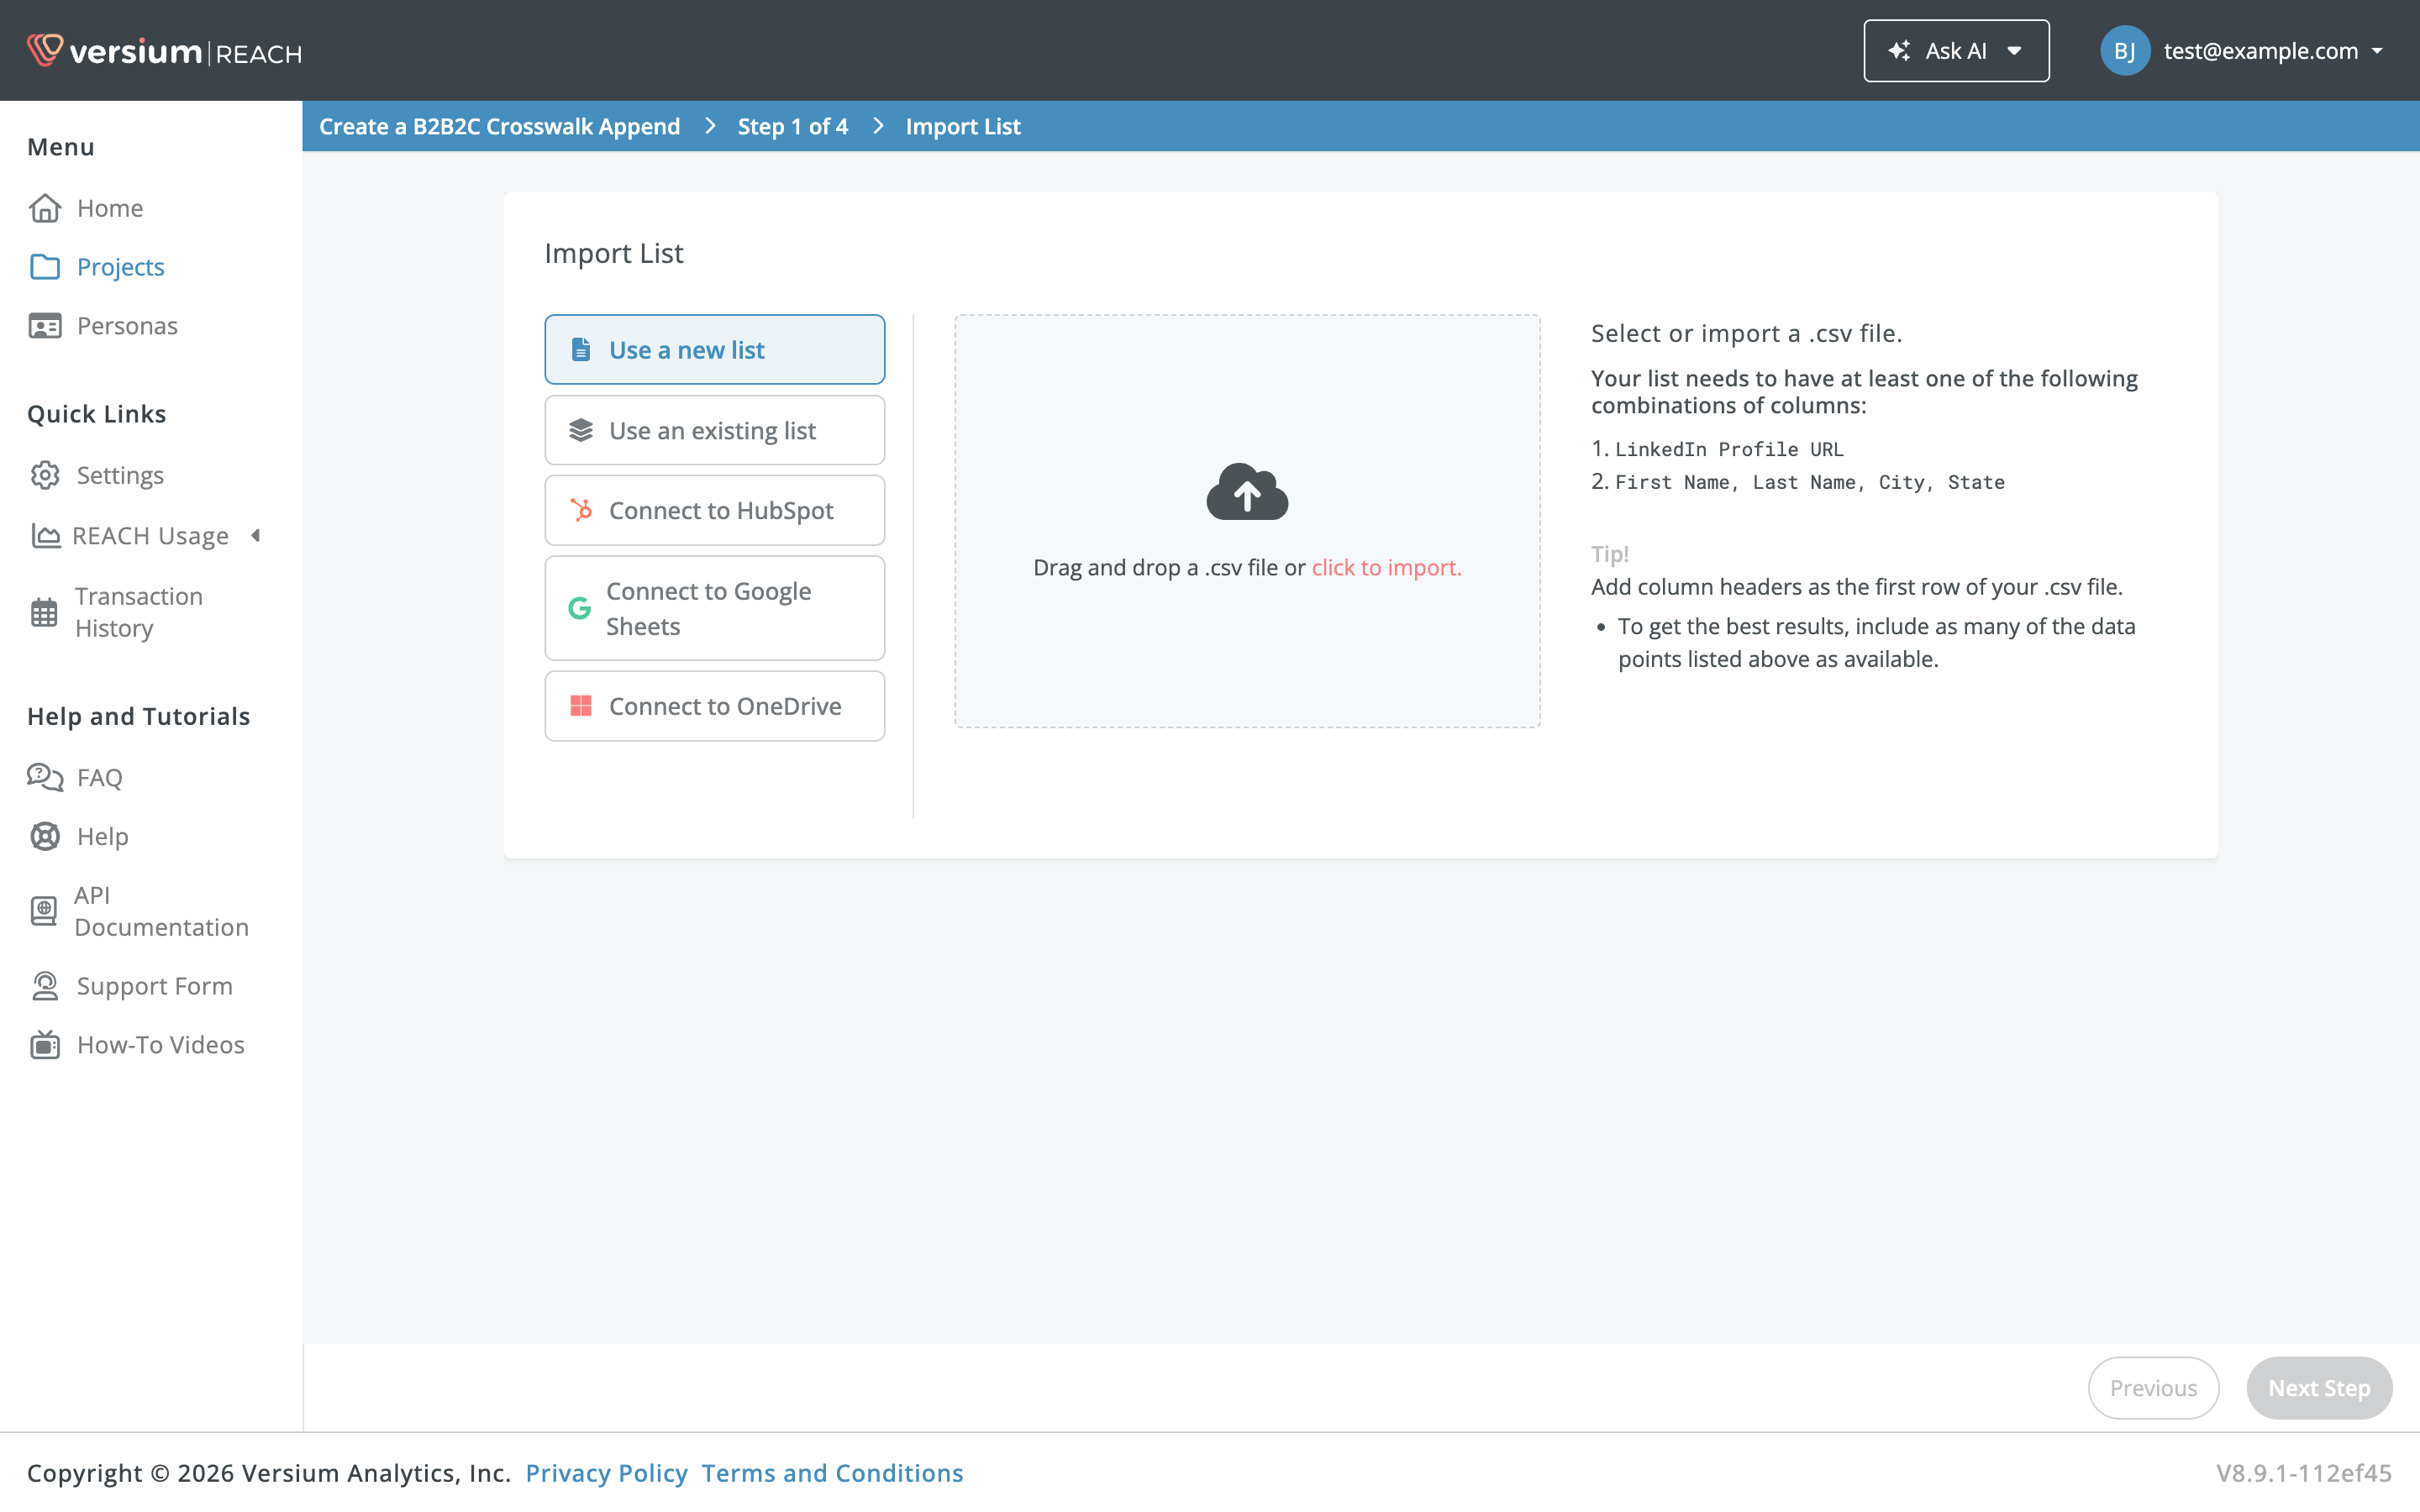Screen dimensions: 2420x1512
Task: Click the Next Step button
Action: pos(2319,1388)
